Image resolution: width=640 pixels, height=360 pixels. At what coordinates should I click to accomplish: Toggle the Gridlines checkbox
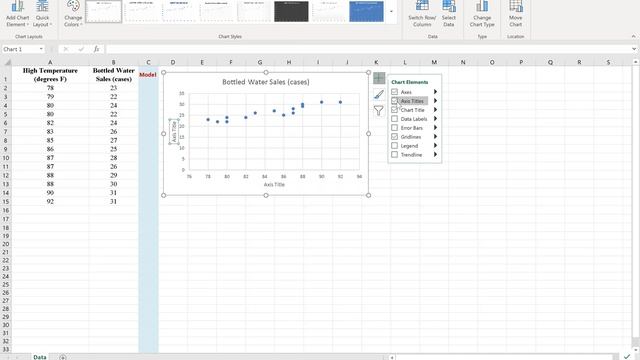pos(394,137)
